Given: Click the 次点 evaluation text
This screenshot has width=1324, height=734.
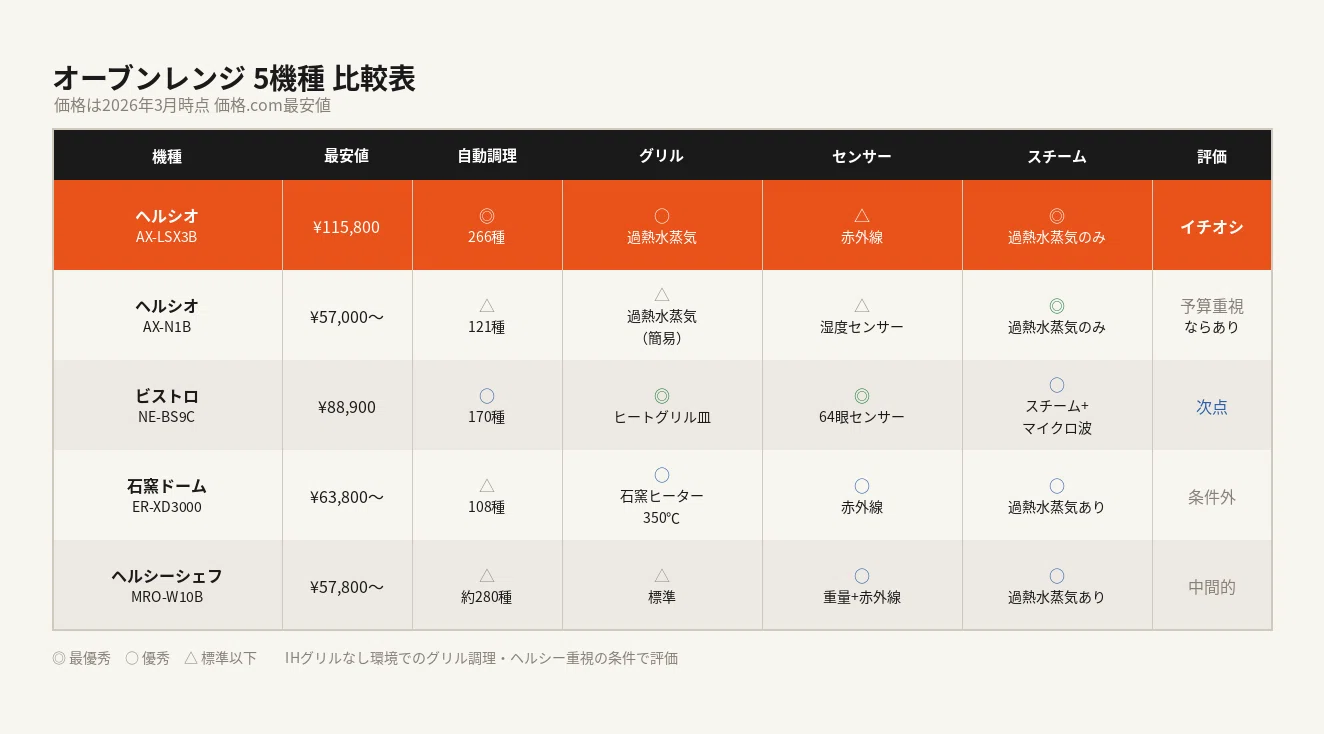Looking at the screenshot, I should 1212,407.
